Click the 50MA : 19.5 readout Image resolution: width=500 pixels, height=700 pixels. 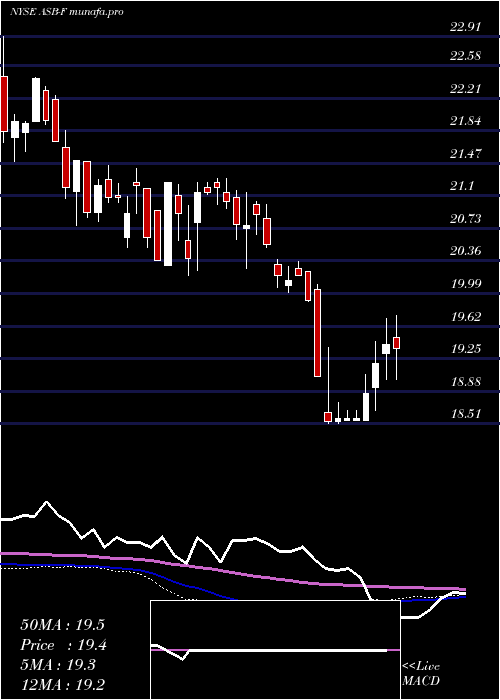62,625
